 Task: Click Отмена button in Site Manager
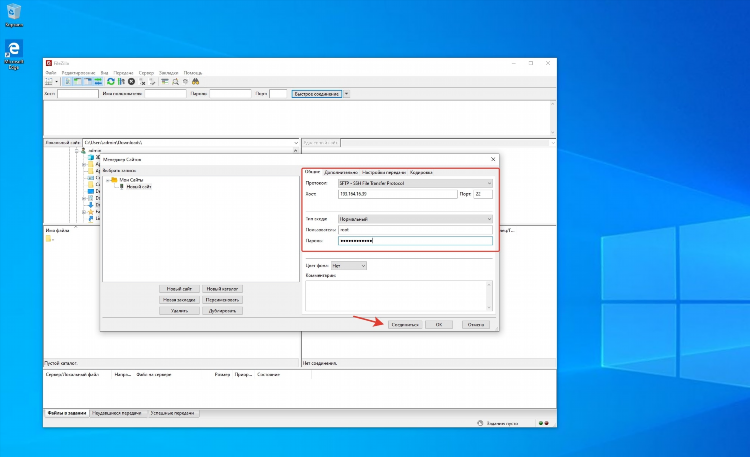tap(476, 324)
